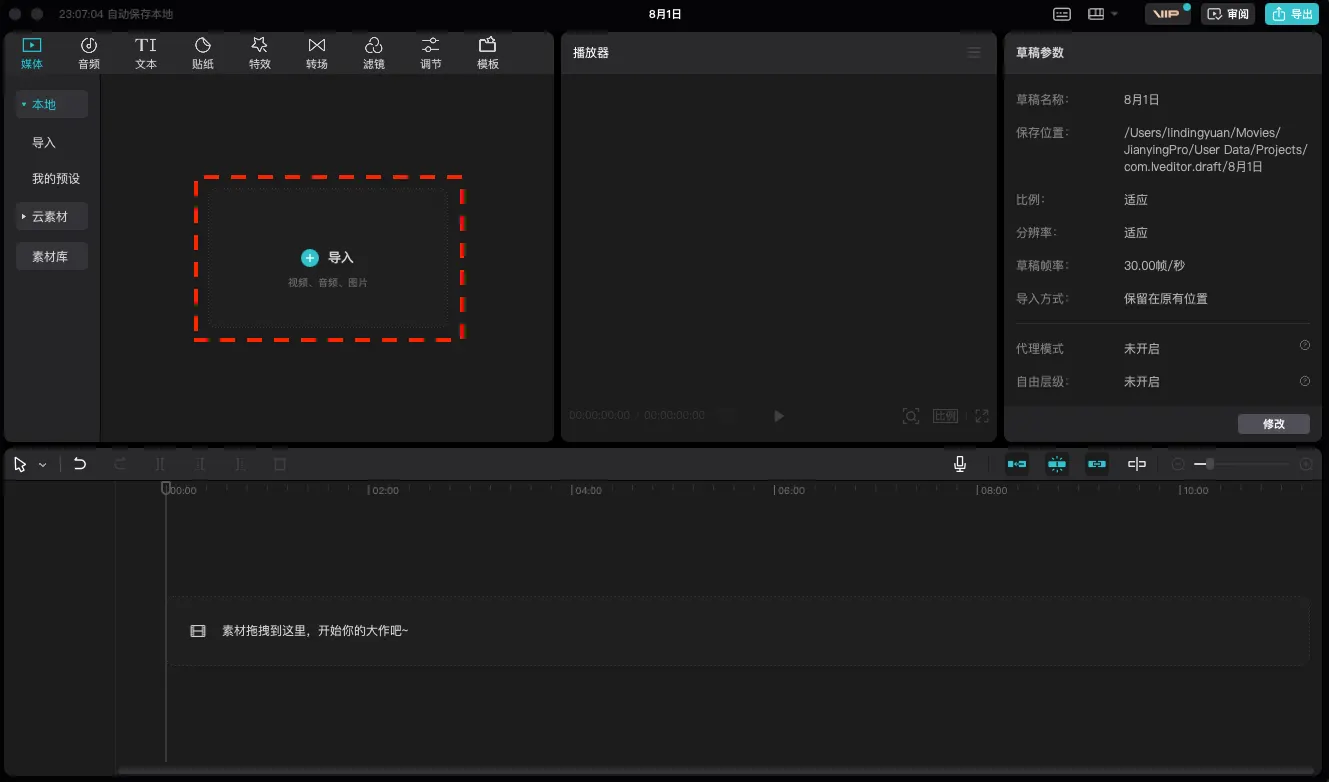Select 导入 in the left sidebar
This screenshot has height=782, width=1329.
[44, 143]
